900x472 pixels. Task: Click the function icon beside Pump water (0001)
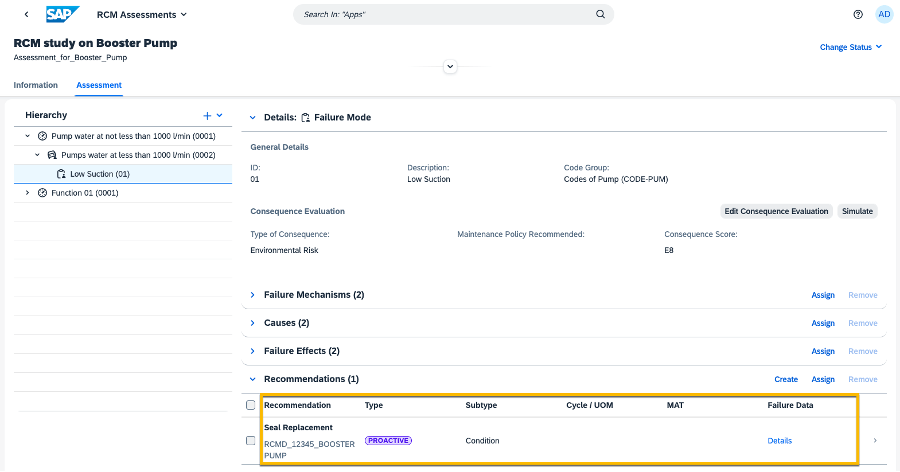(x=42, y=136)
